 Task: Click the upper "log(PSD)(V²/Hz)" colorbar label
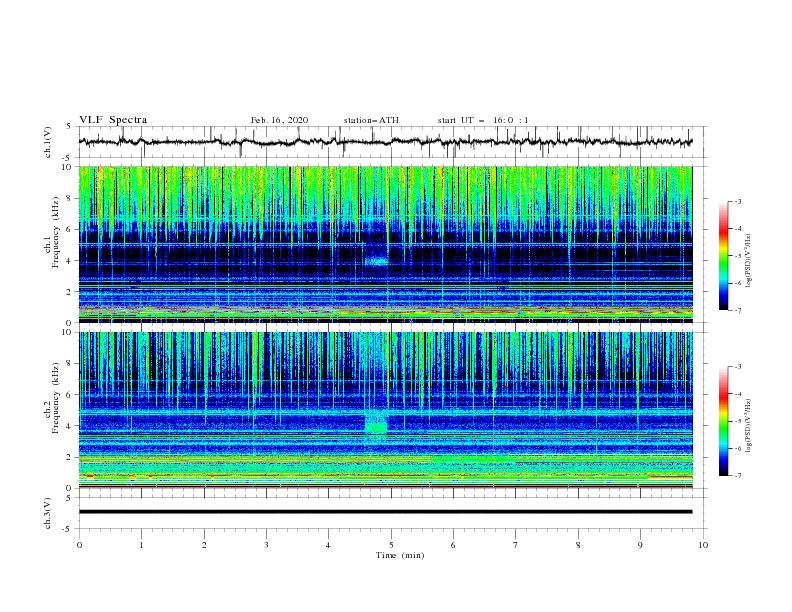[748, 261]
